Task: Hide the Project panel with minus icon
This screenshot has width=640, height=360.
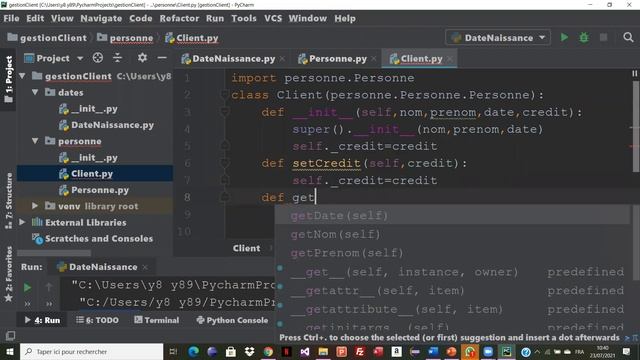Action: [162, 58]
